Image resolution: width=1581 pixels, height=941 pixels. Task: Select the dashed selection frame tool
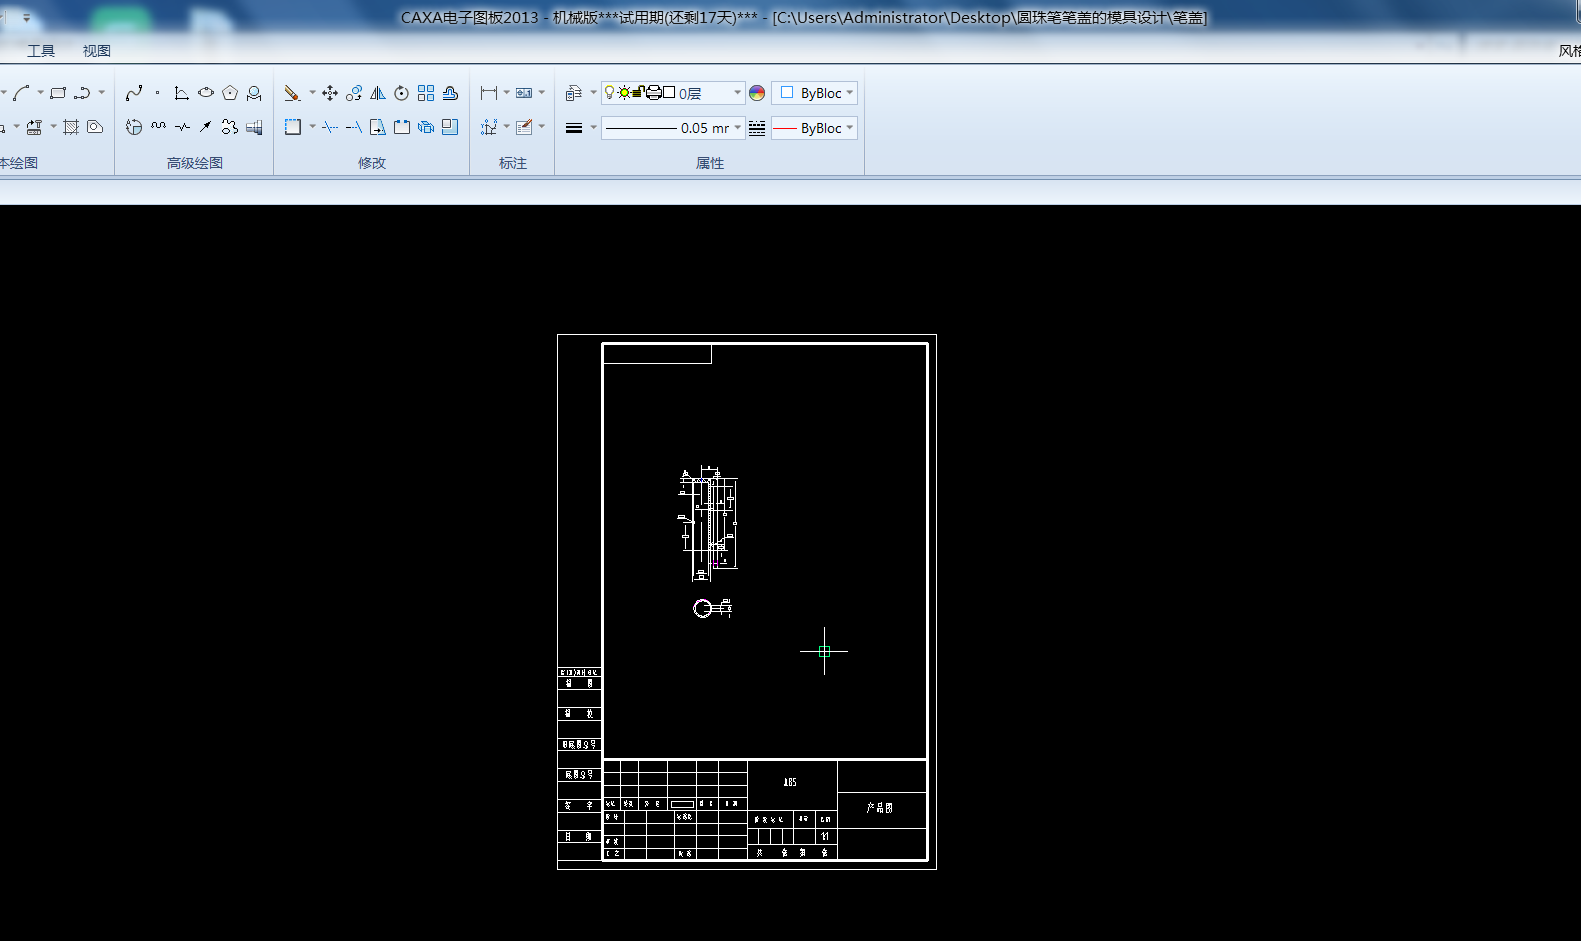point(292,127)
